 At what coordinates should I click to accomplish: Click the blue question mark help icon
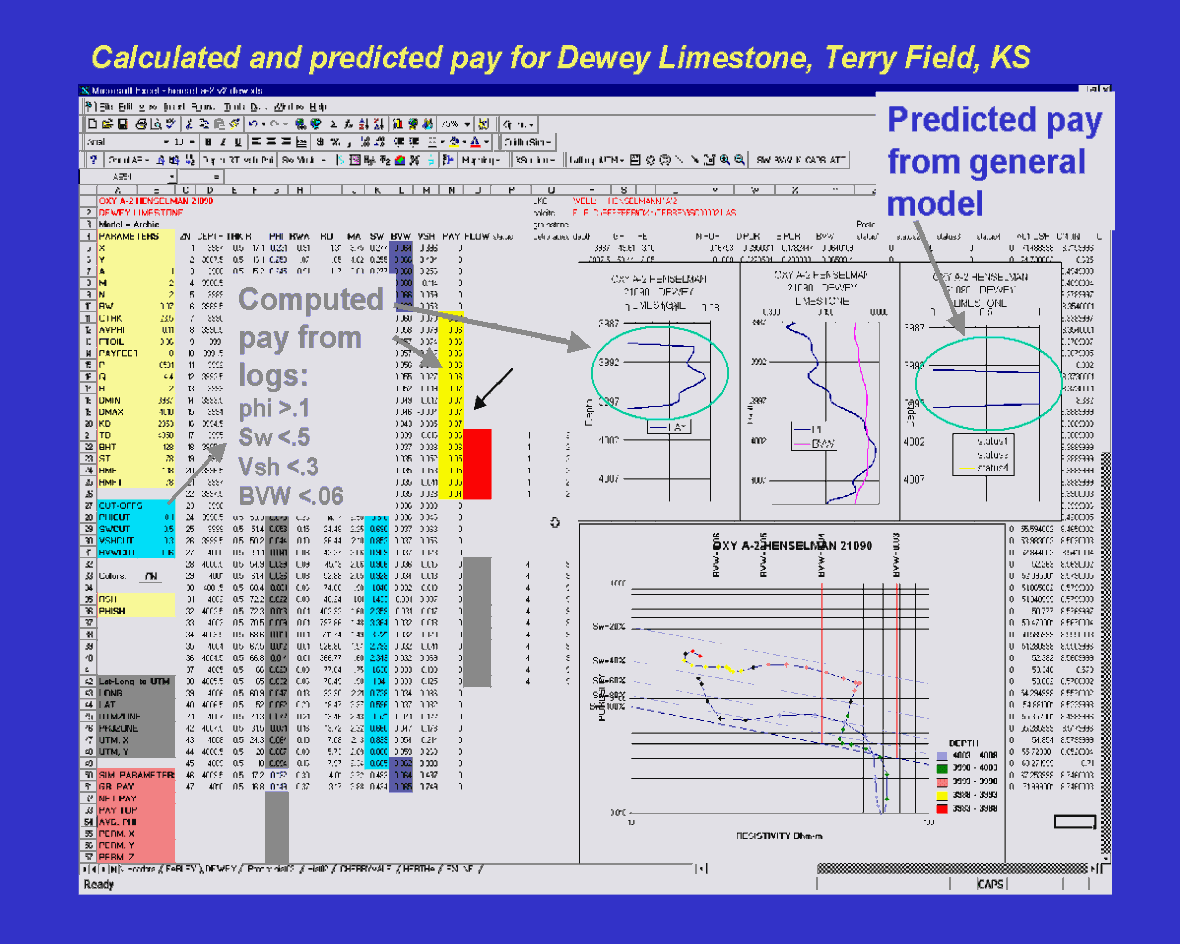[92, 159]
